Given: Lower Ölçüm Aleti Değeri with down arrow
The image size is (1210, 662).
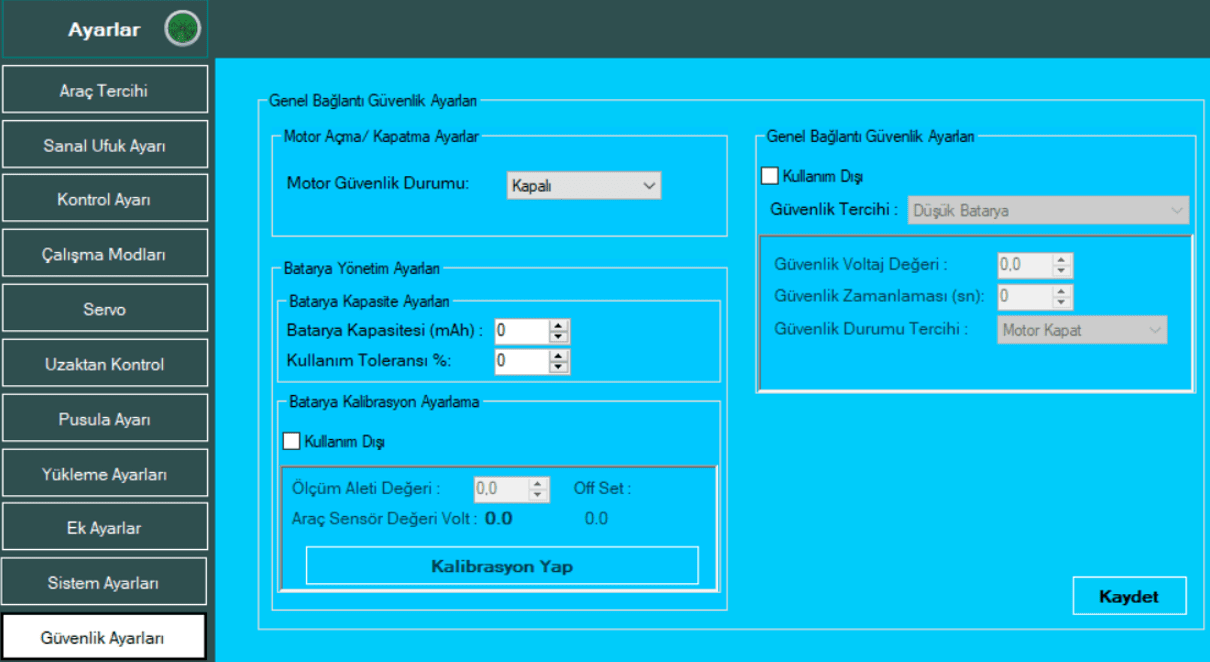Looking at the screenshot, I should click(539, 495).
